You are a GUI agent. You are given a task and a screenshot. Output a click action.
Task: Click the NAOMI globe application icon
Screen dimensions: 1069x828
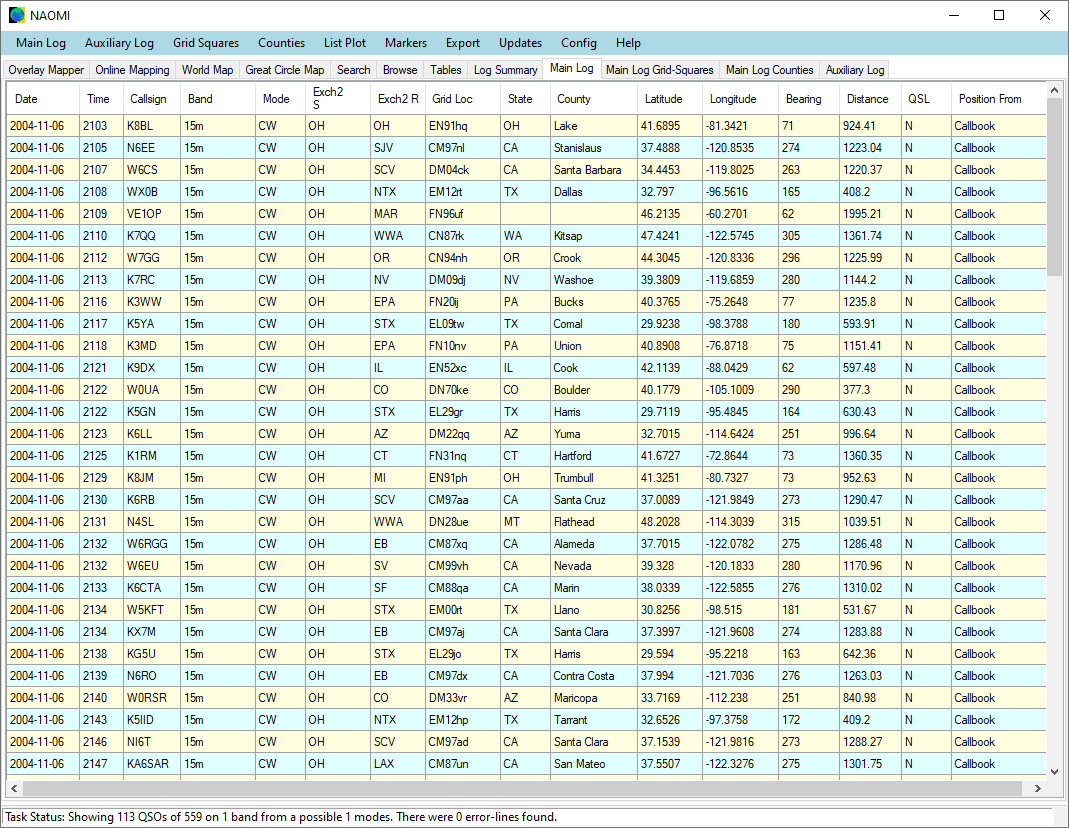(16, 15)
